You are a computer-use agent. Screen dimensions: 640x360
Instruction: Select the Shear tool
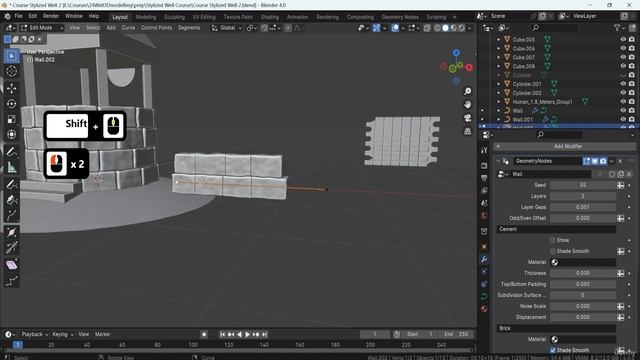(x=11, y=265)
